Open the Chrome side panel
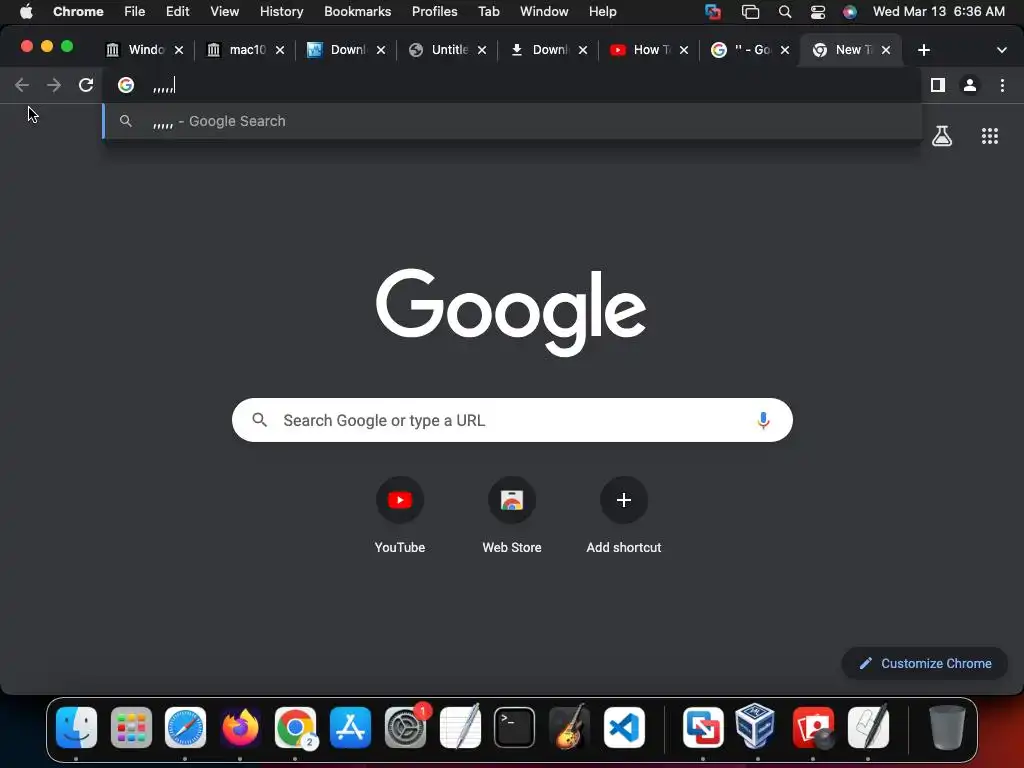This screenshot has height=768, width=1024. click(x=938, y=85)
